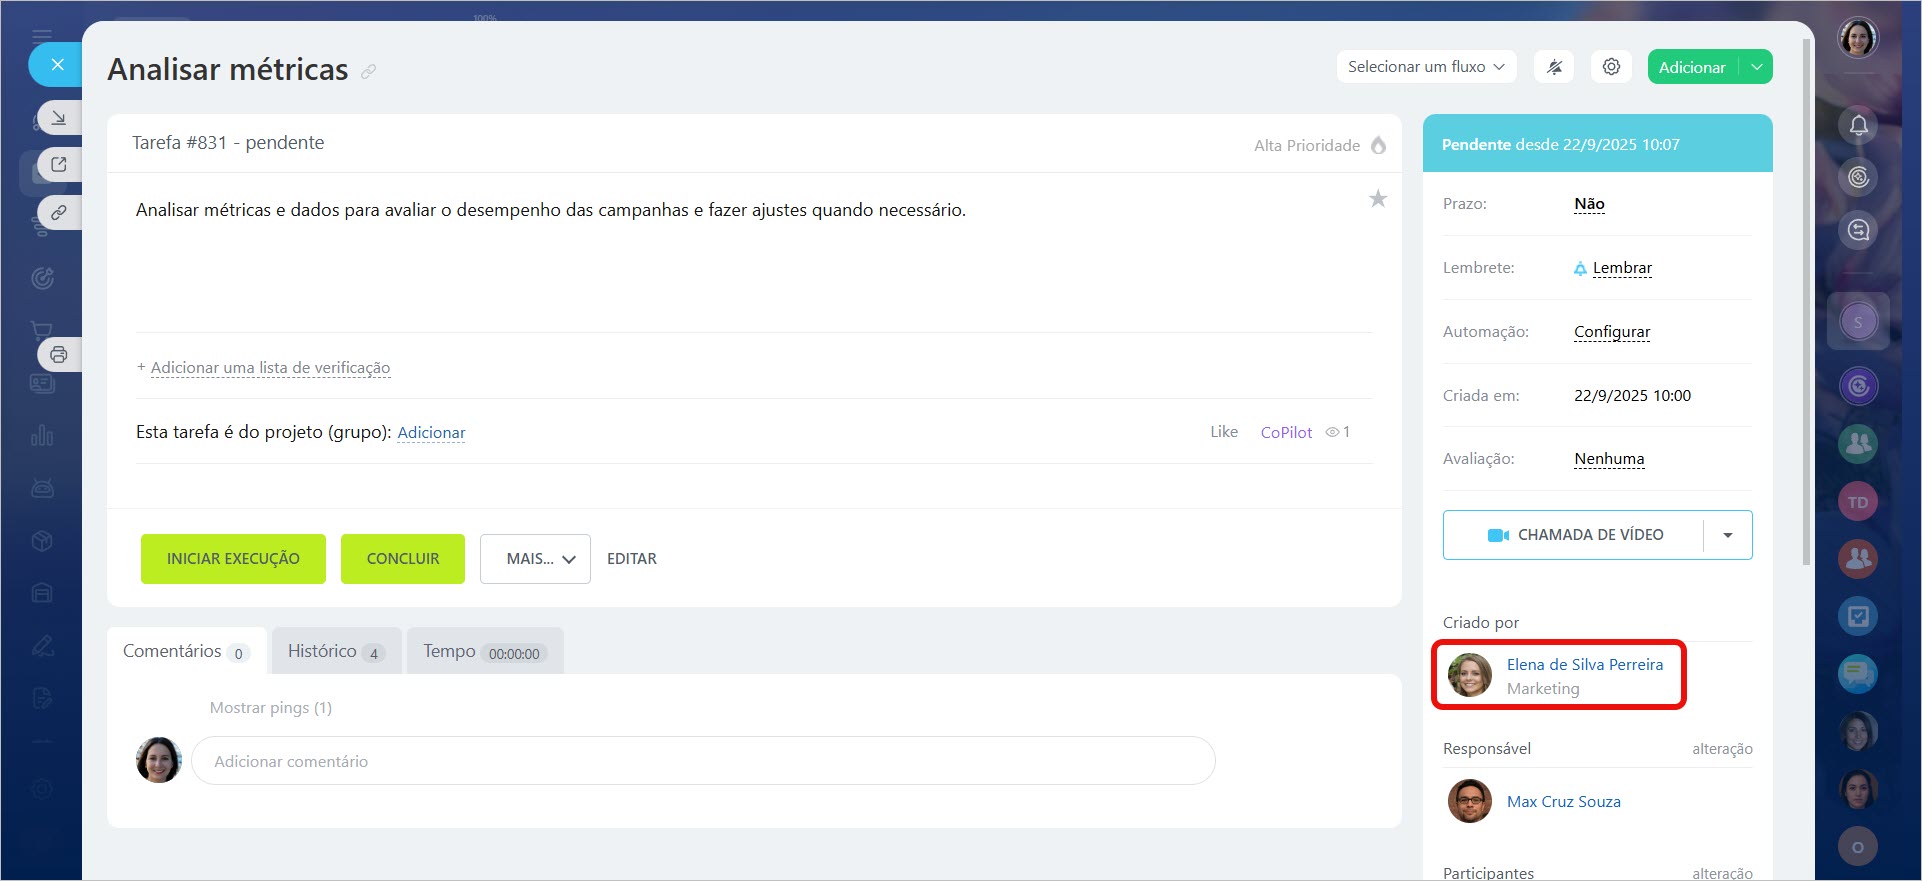Switch to the Tempo tab
This screenshot has height=881, width=1922.
(484, 651)
